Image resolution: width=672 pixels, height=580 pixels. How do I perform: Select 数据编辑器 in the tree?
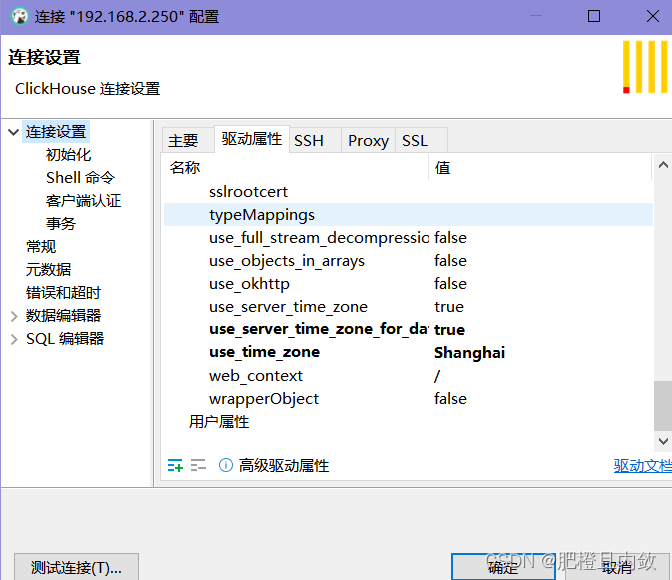63,316
